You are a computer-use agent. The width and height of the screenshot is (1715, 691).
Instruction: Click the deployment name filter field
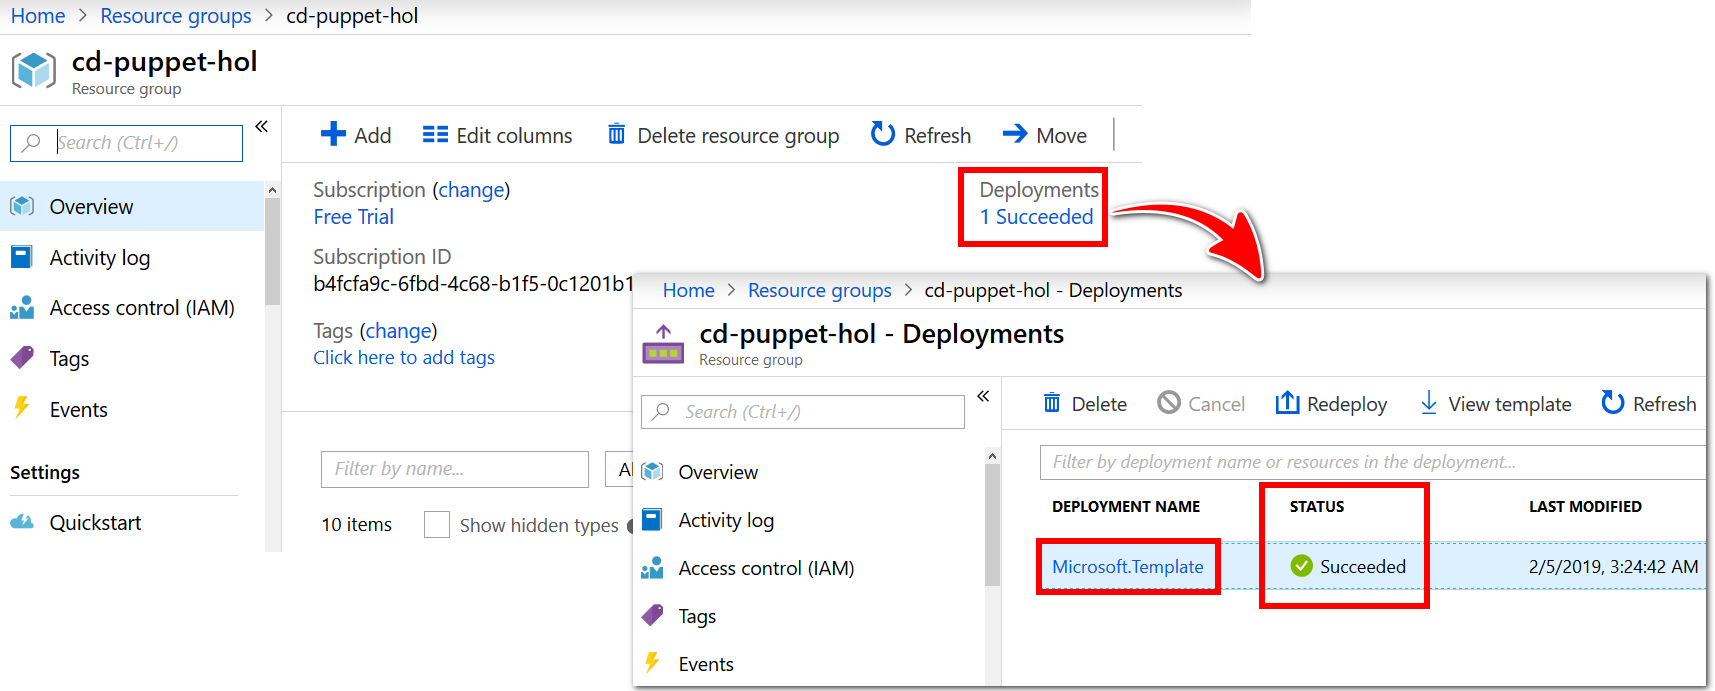(1372, 462)
